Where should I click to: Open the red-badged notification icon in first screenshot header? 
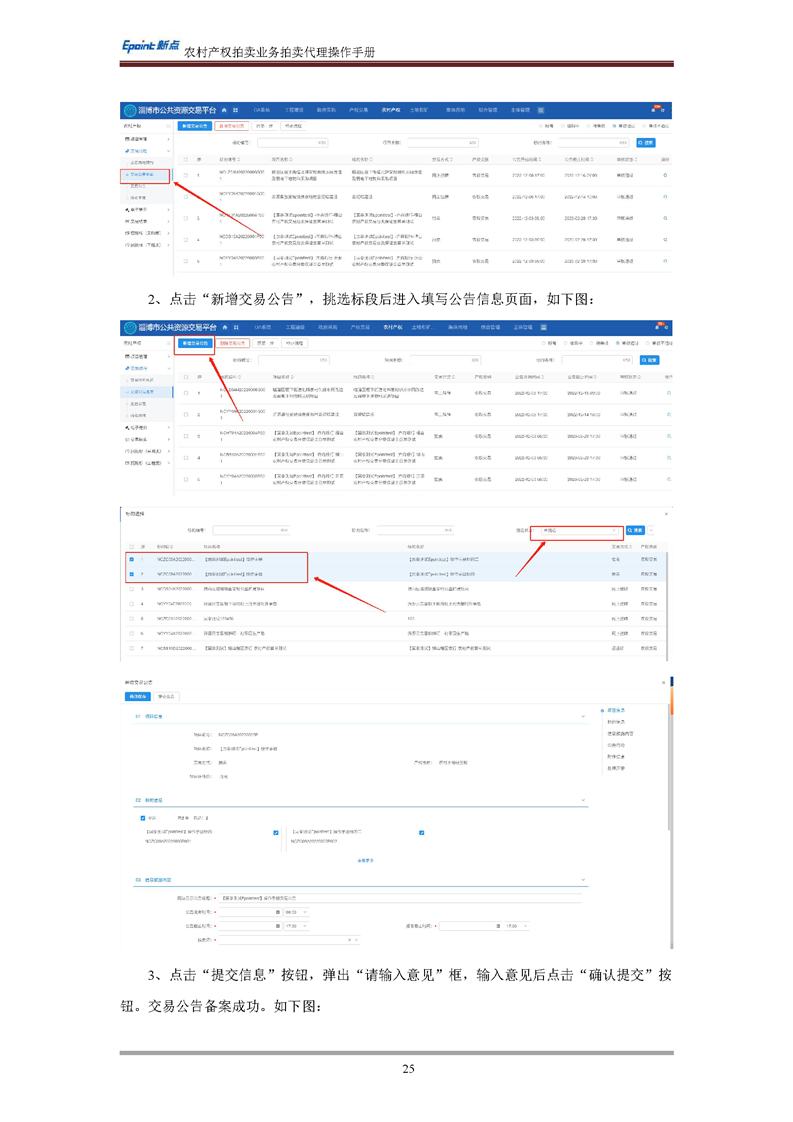(657, 109)
